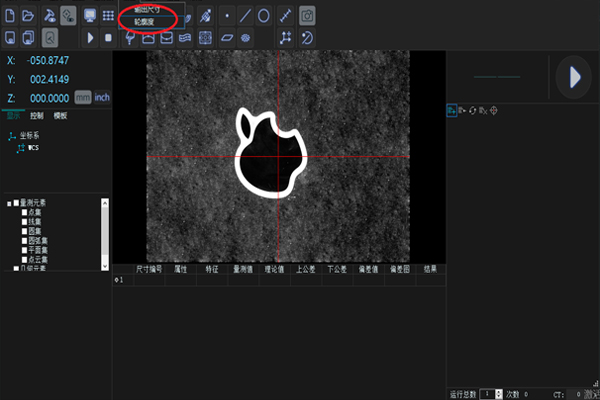
Task: Click the flashlight-shaped probe icon
Action: tap(130, 38)
